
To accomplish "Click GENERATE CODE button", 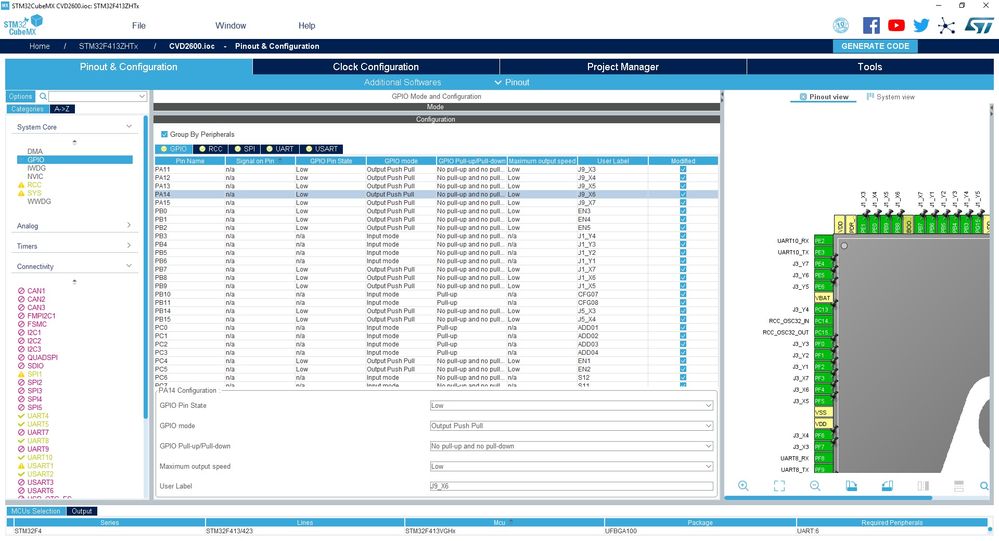I will [x=875, y=46].
